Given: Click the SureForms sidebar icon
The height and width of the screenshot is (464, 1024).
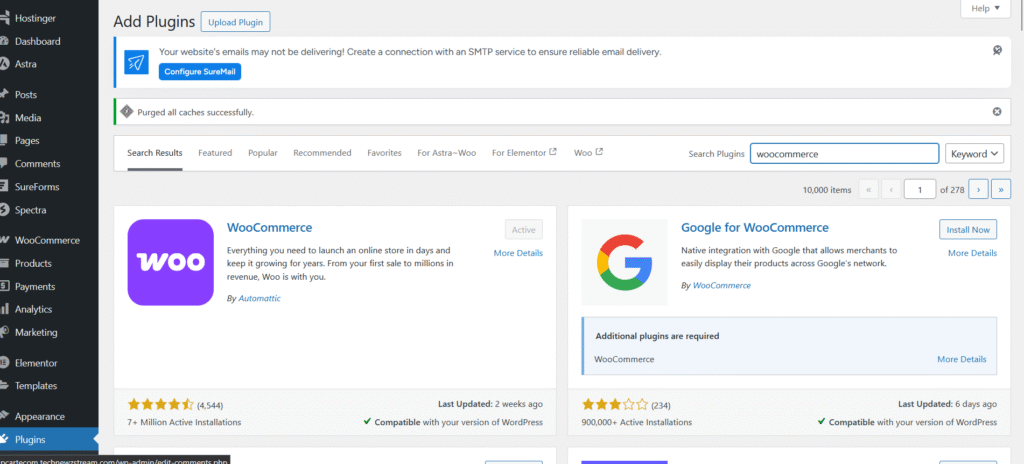Looking at the screenshot, I should point(3,187).
